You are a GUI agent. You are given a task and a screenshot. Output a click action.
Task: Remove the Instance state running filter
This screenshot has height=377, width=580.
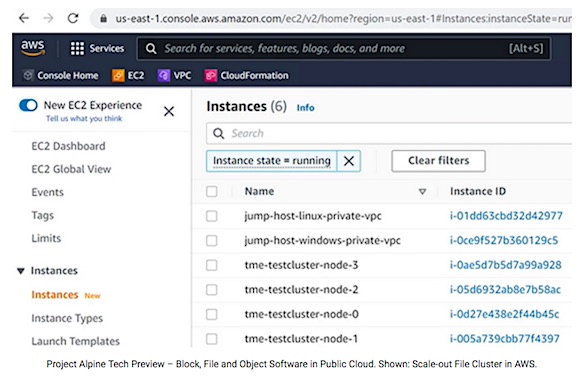pos(348,161)
